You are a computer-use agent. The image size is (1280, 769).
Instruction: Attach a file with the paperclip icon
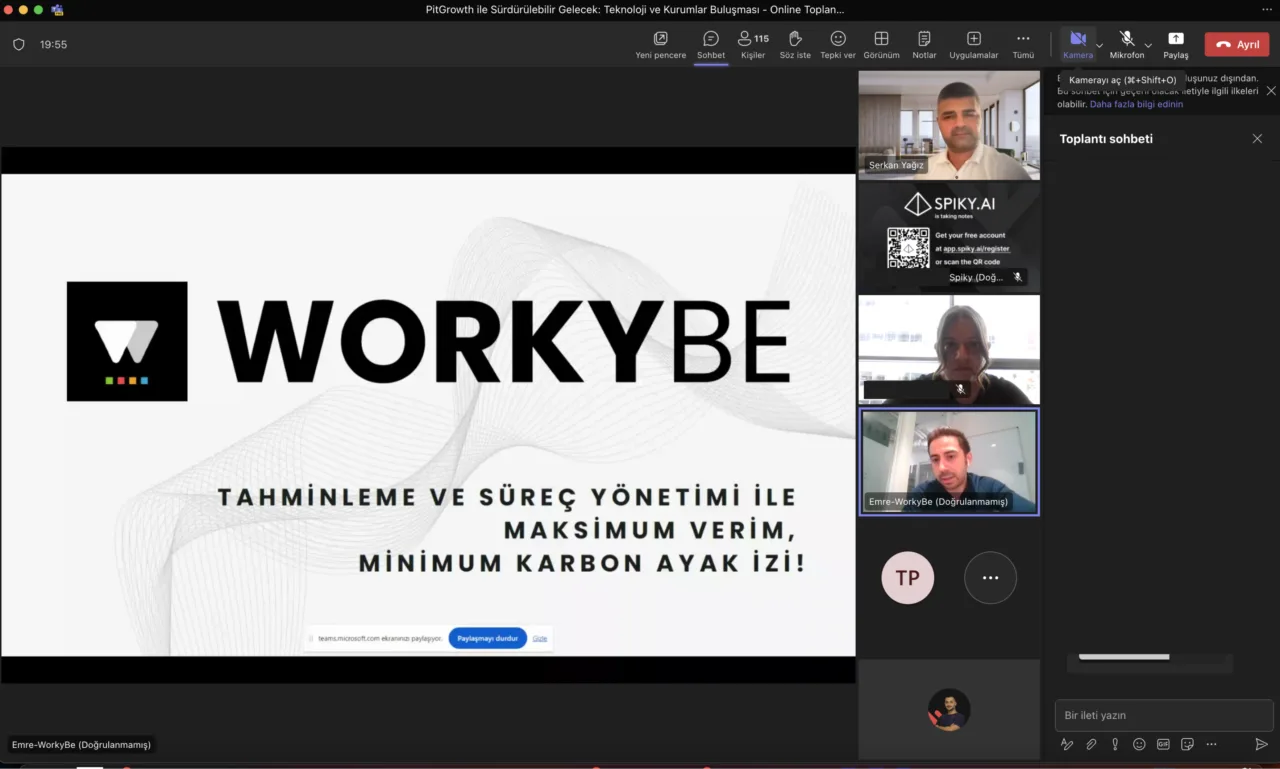[1091, 744]
